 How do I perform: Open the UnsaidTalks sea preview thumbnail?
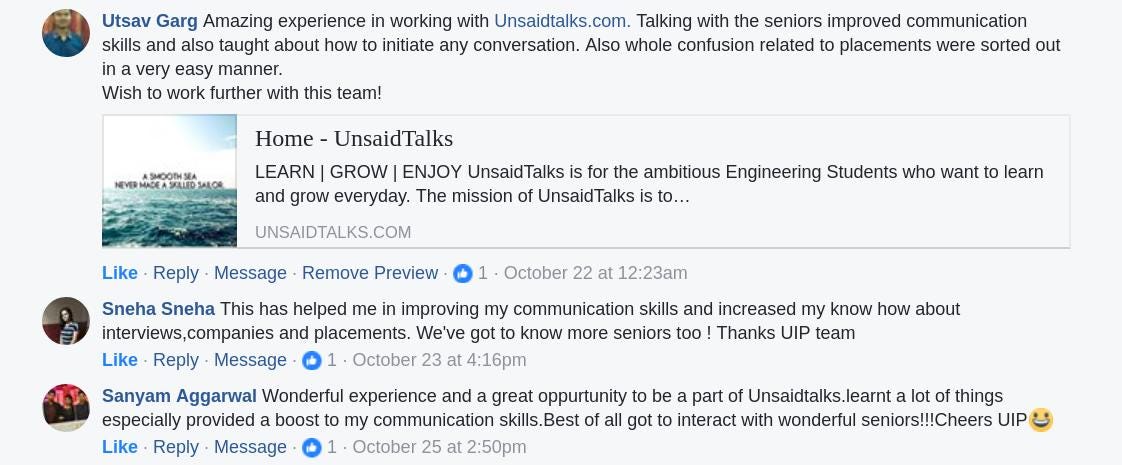point(170,181)
